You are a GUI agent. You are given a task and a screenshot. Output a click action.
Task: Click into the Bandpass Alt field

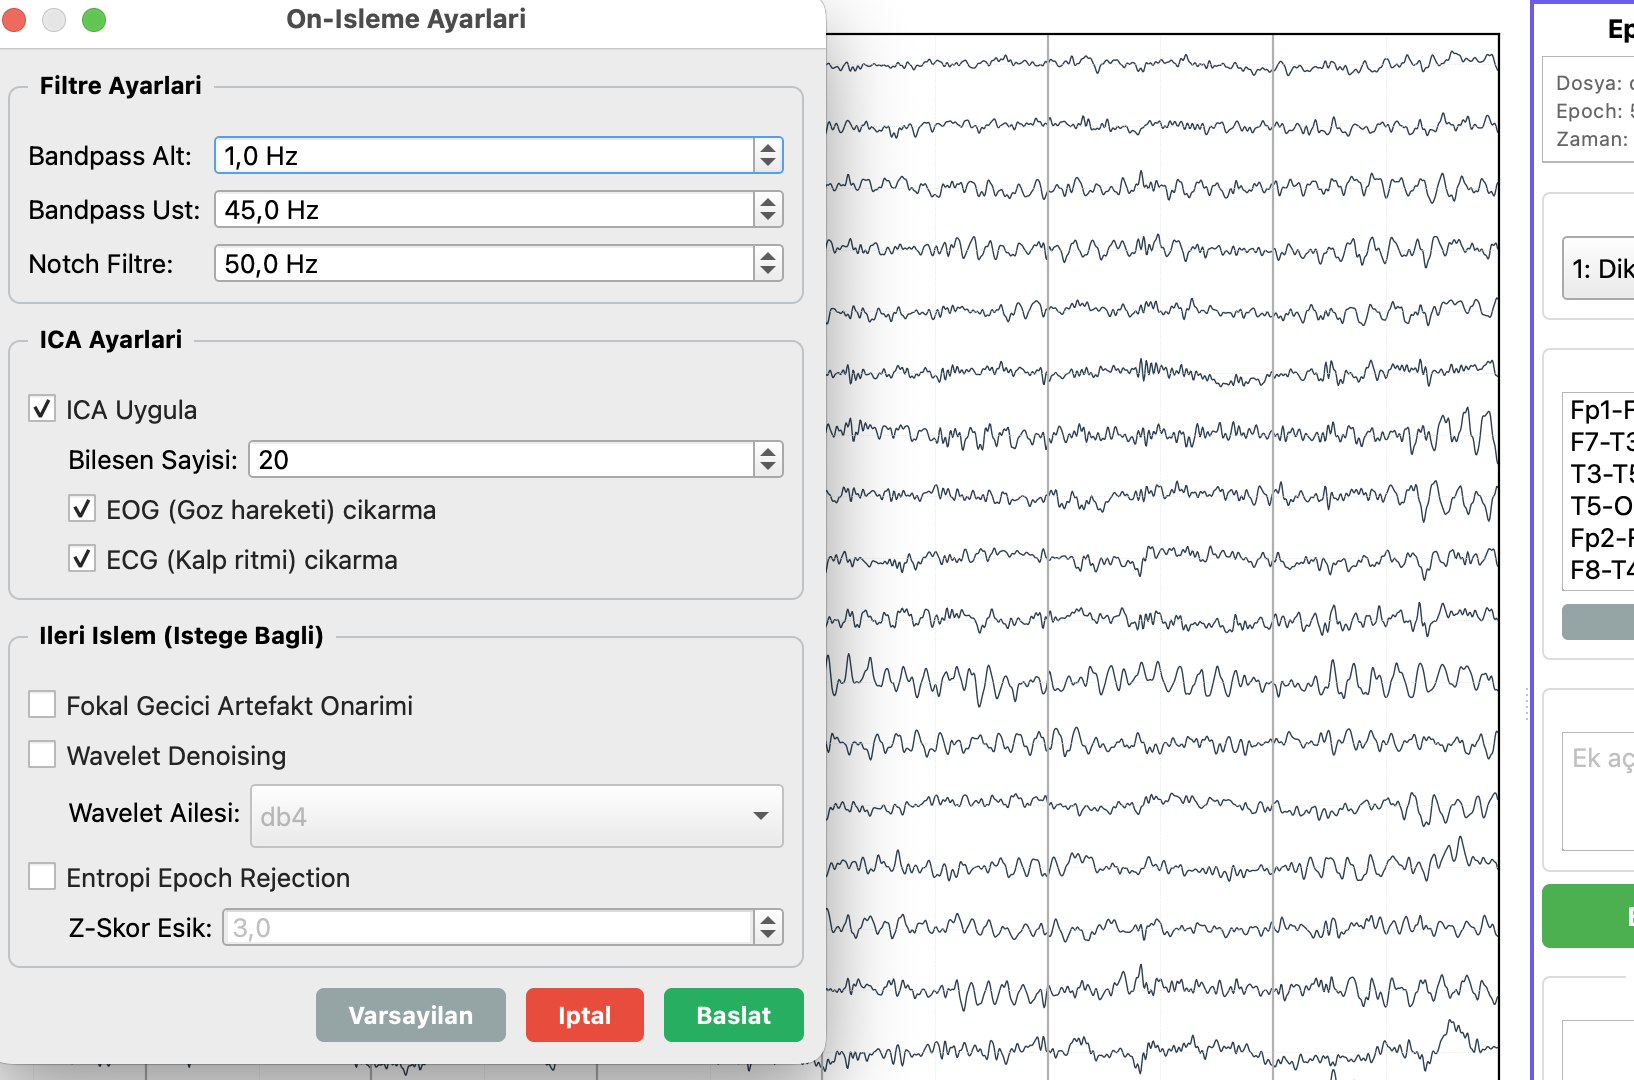[x=484, y=156]
